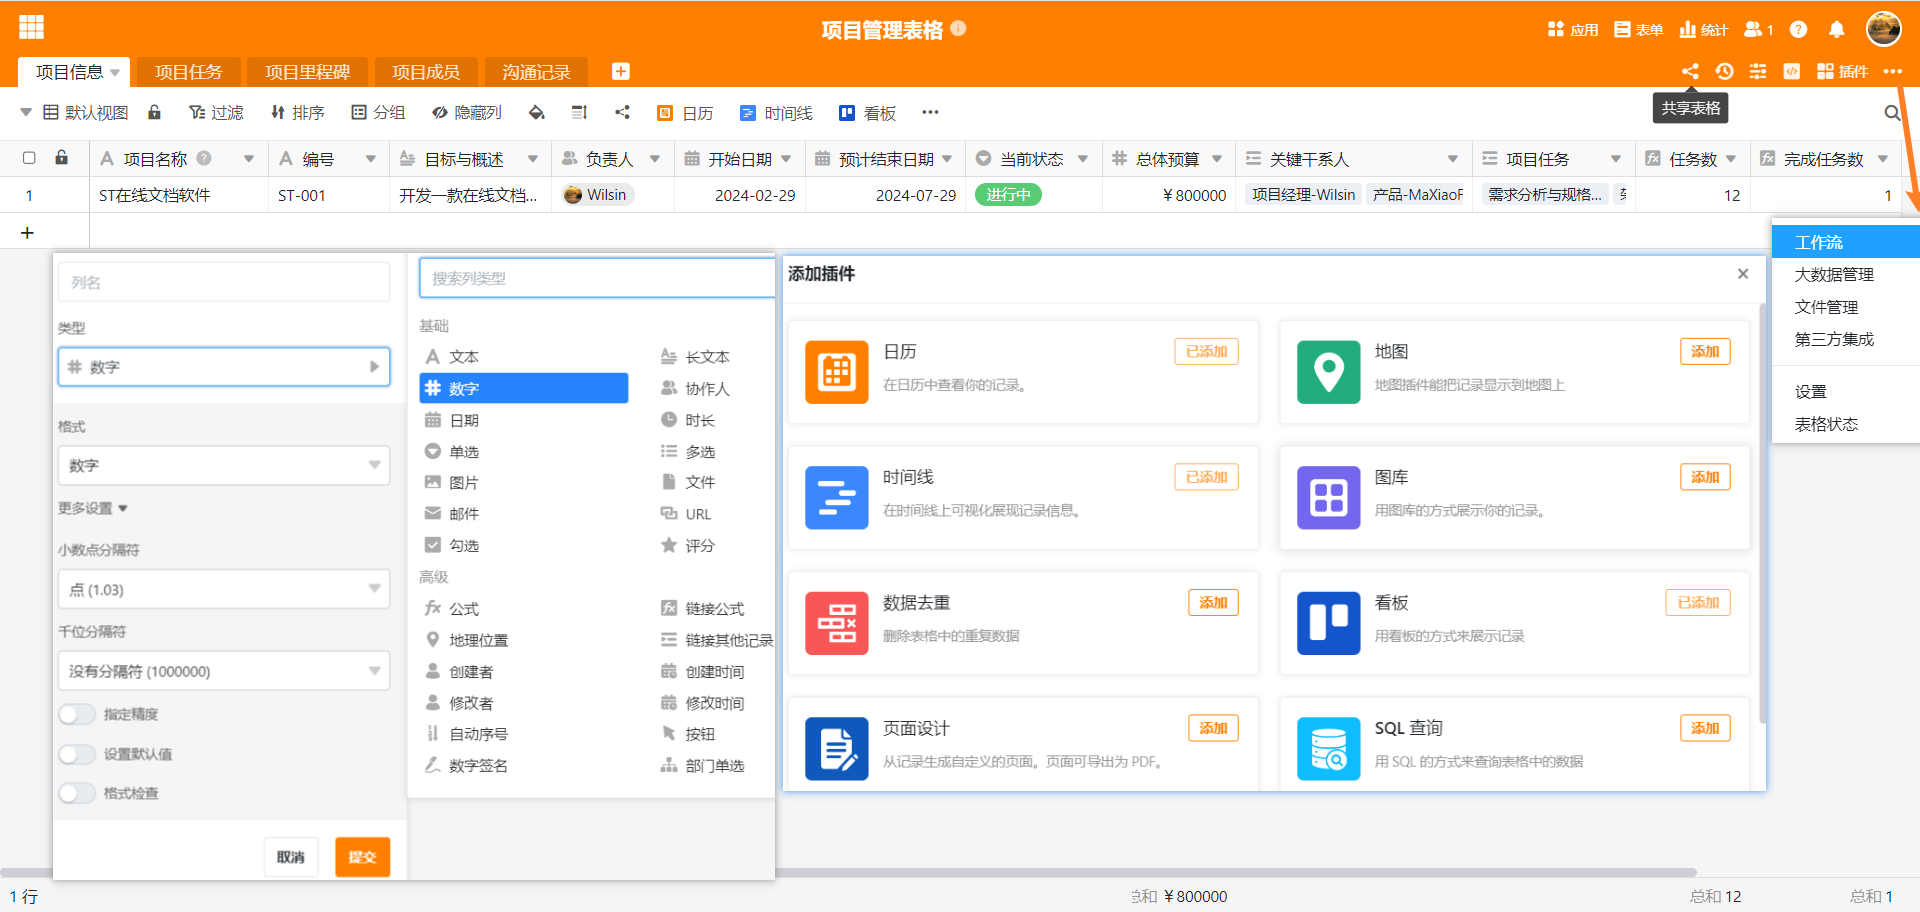This screenshot has width=1920, height=912.
Task: Click the search magnifier icon
Action: (x=1892, y=113)
